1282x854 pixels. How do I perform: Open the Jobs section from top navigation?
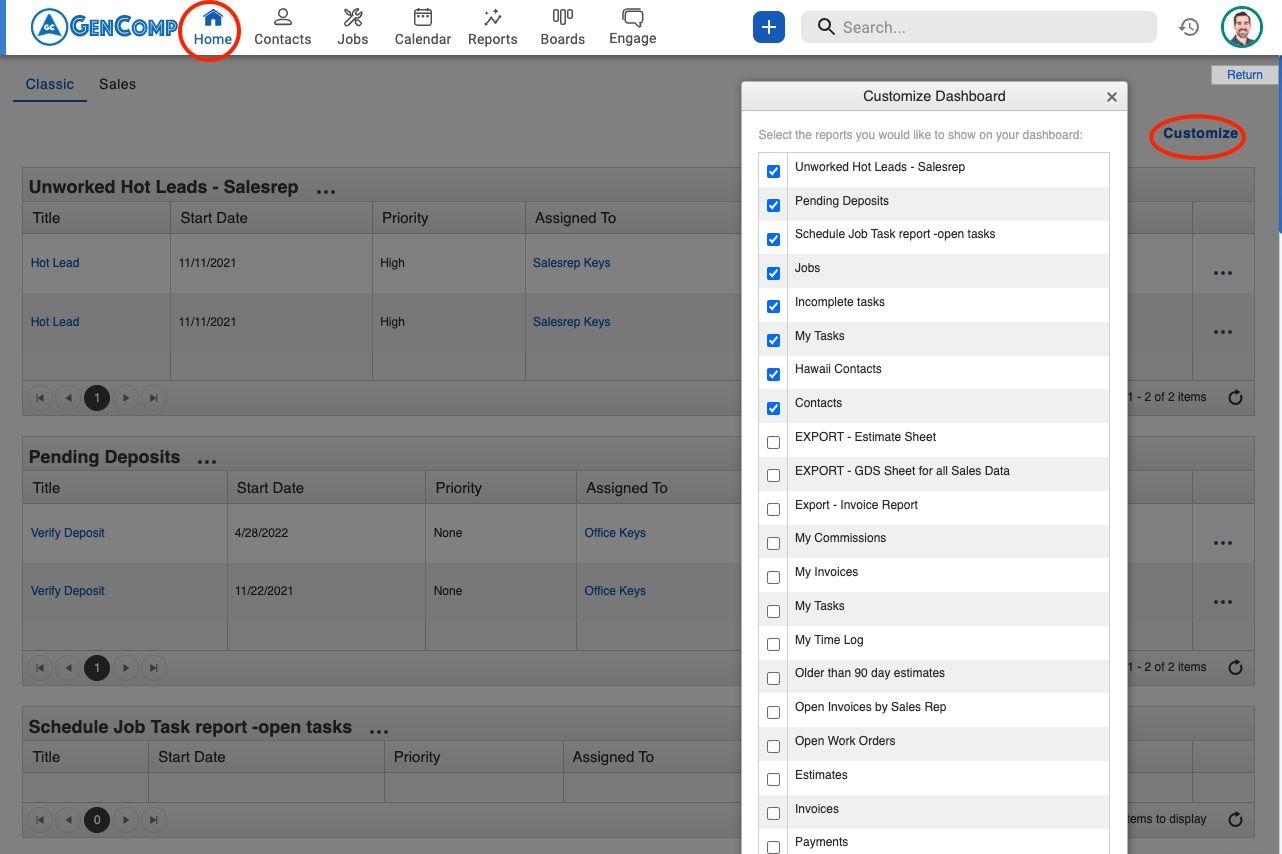coord(352,27)
